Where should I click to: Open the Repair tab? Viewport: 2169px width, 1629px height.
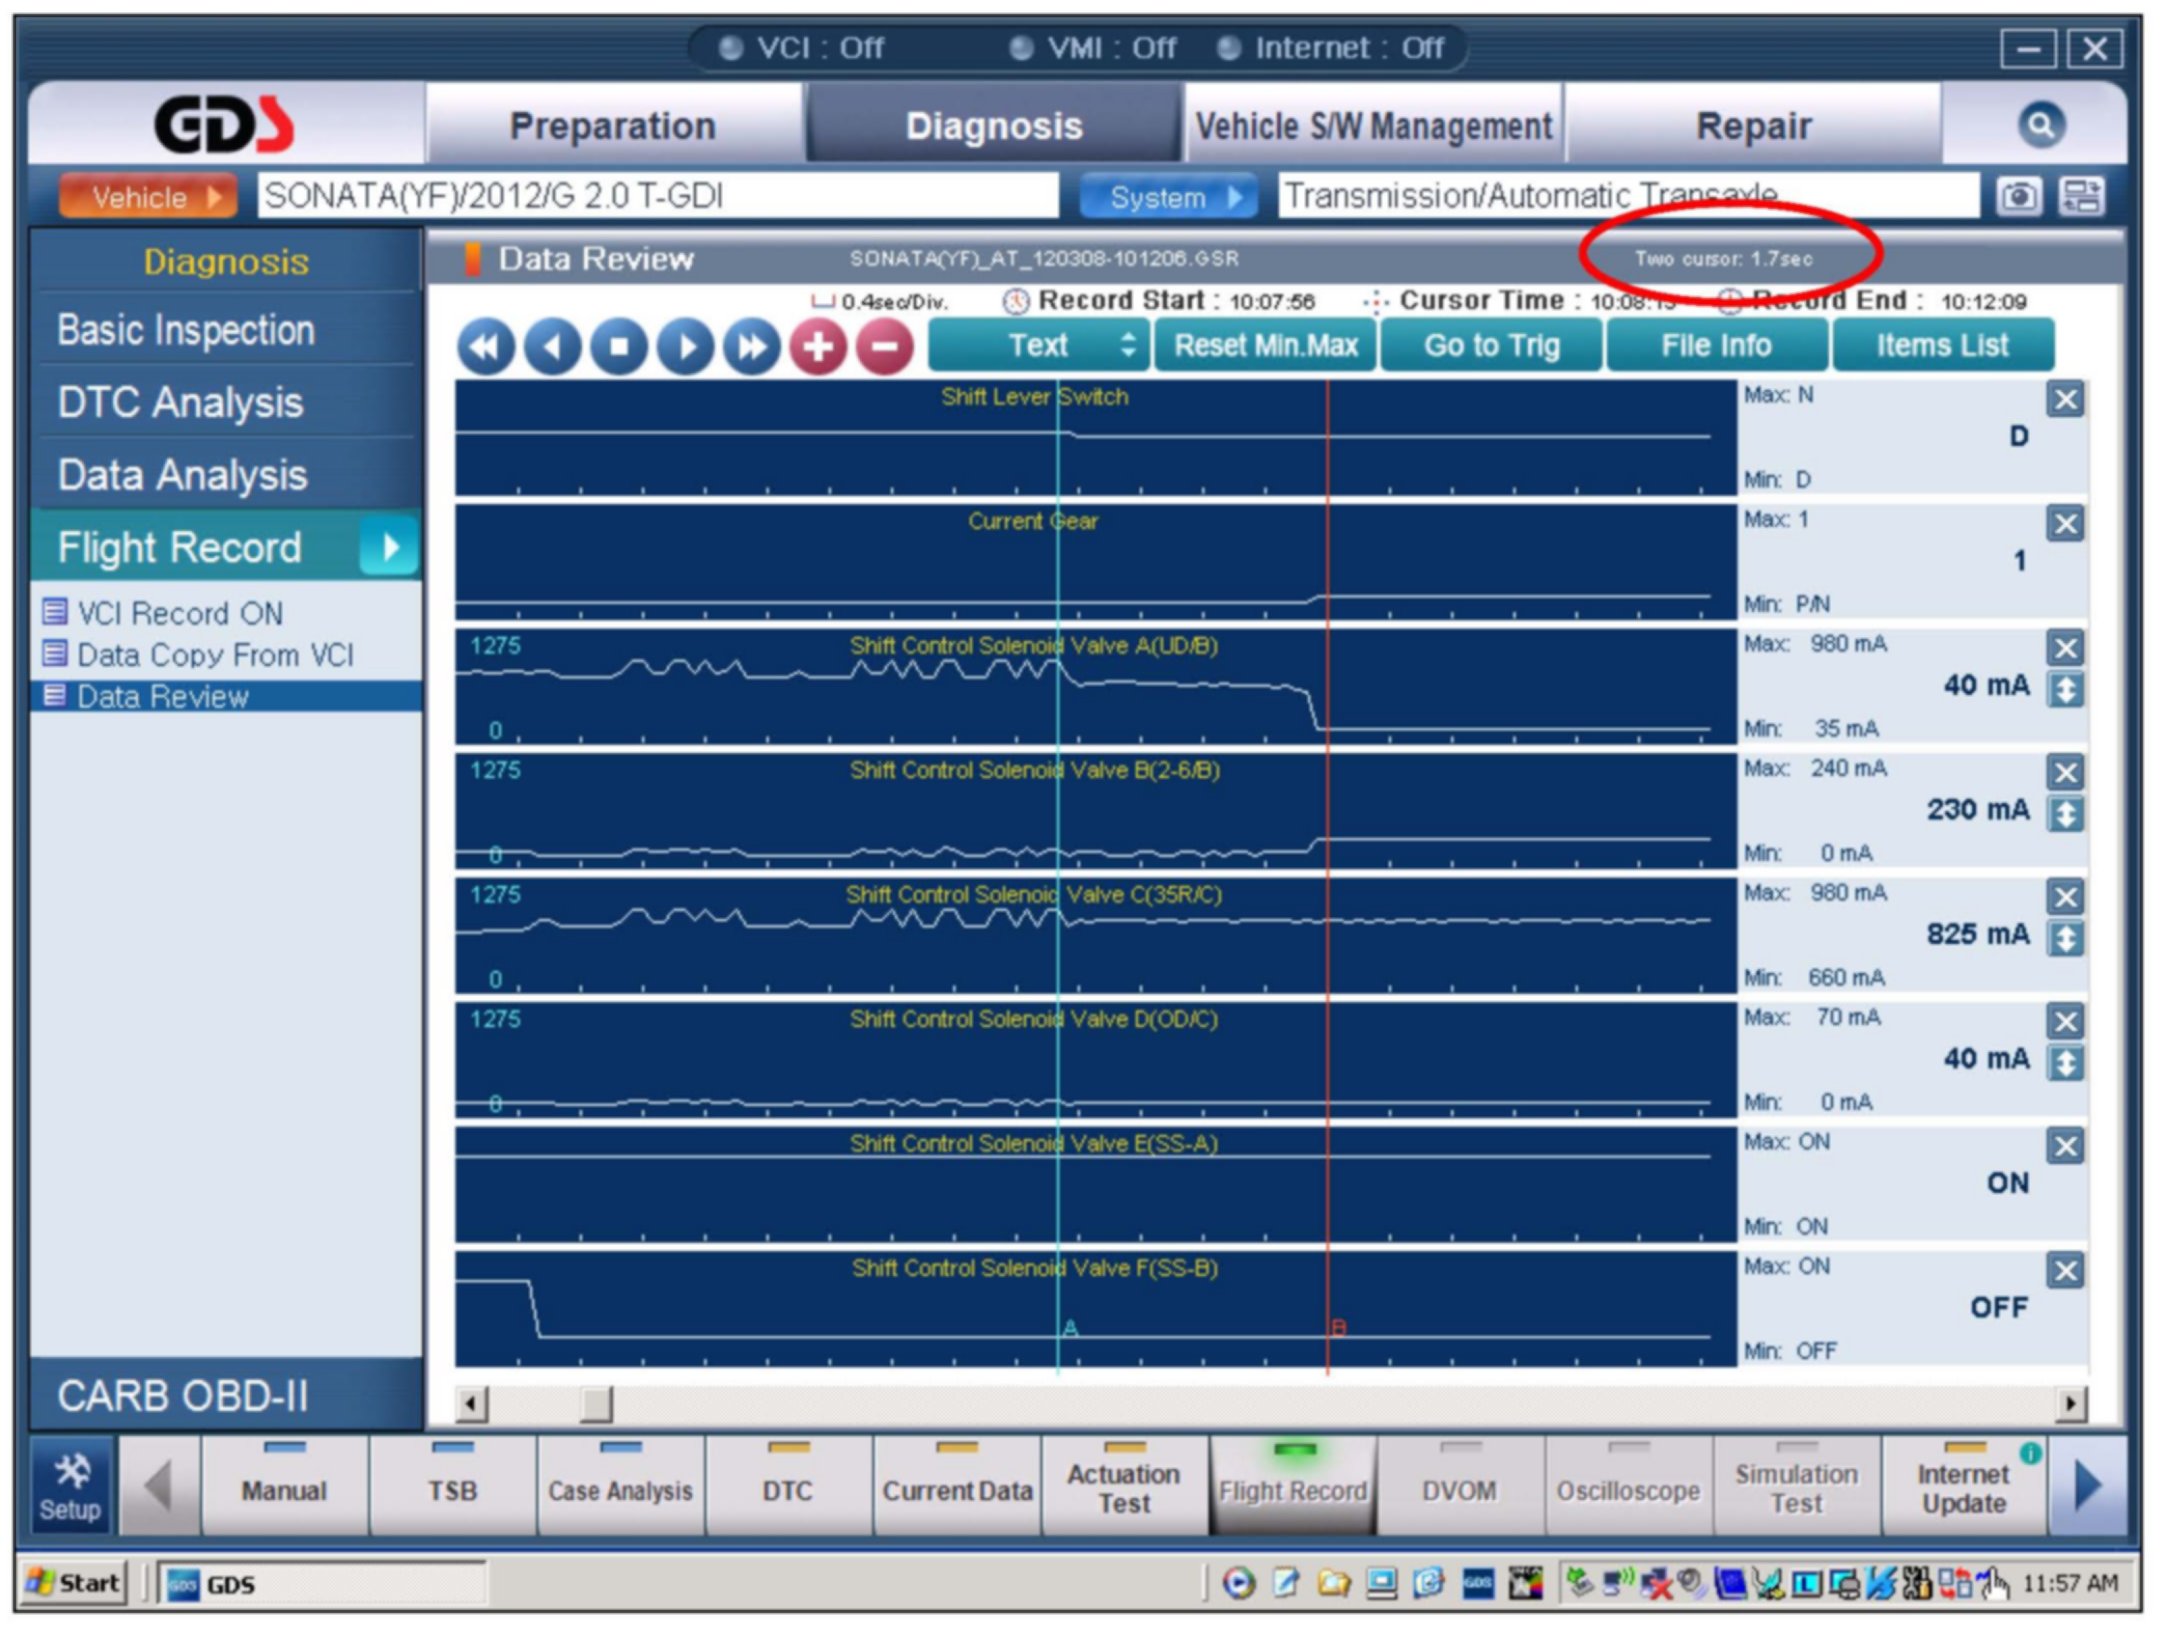(x=1752, y=126)
